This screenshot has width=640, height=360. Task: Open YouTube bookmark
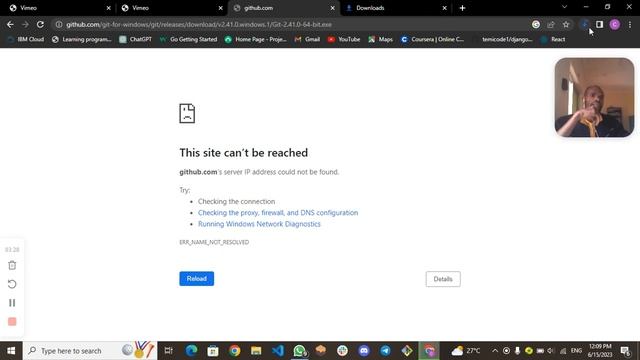pos(344,39)
